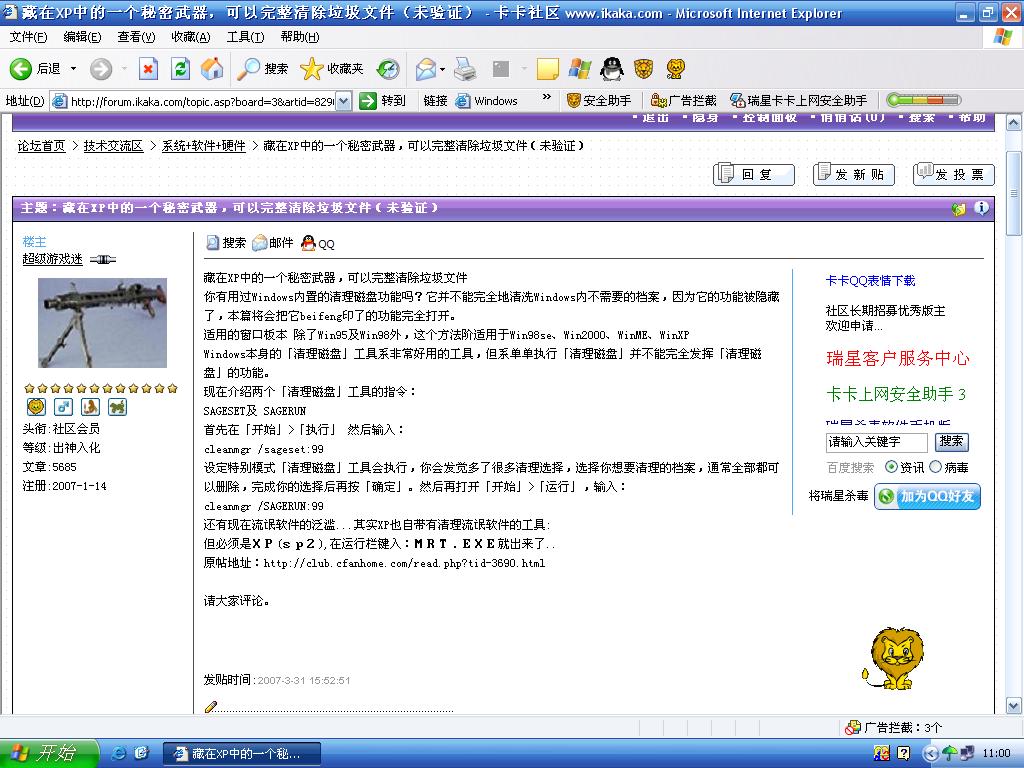Open the 收藏(A) favorites menu
The image size is (1024, 768).
[190, 37]
